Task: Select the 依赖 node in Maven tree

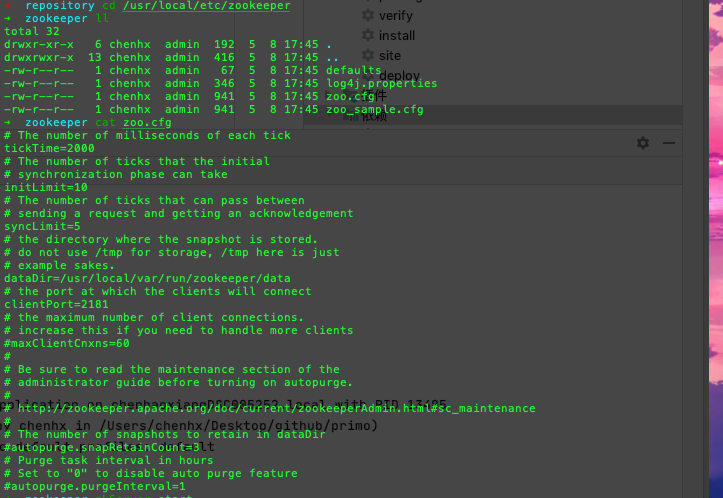Action: 374,116
